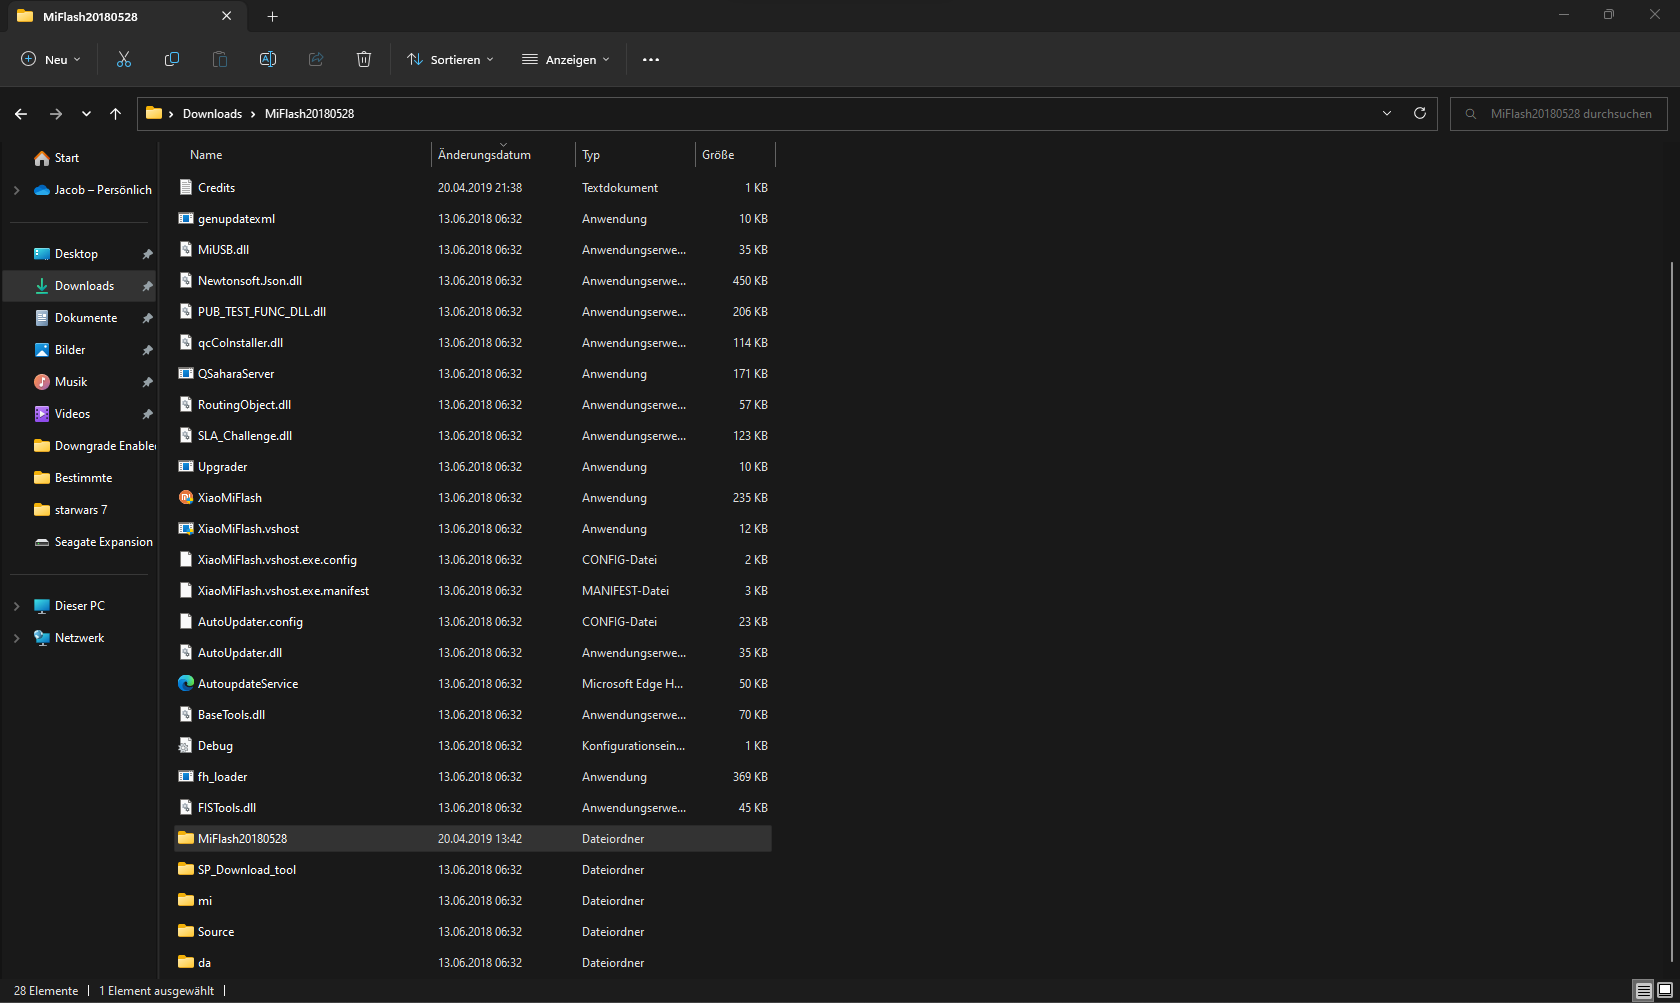Open the Anzeigen view dropdown

[566, 60]
